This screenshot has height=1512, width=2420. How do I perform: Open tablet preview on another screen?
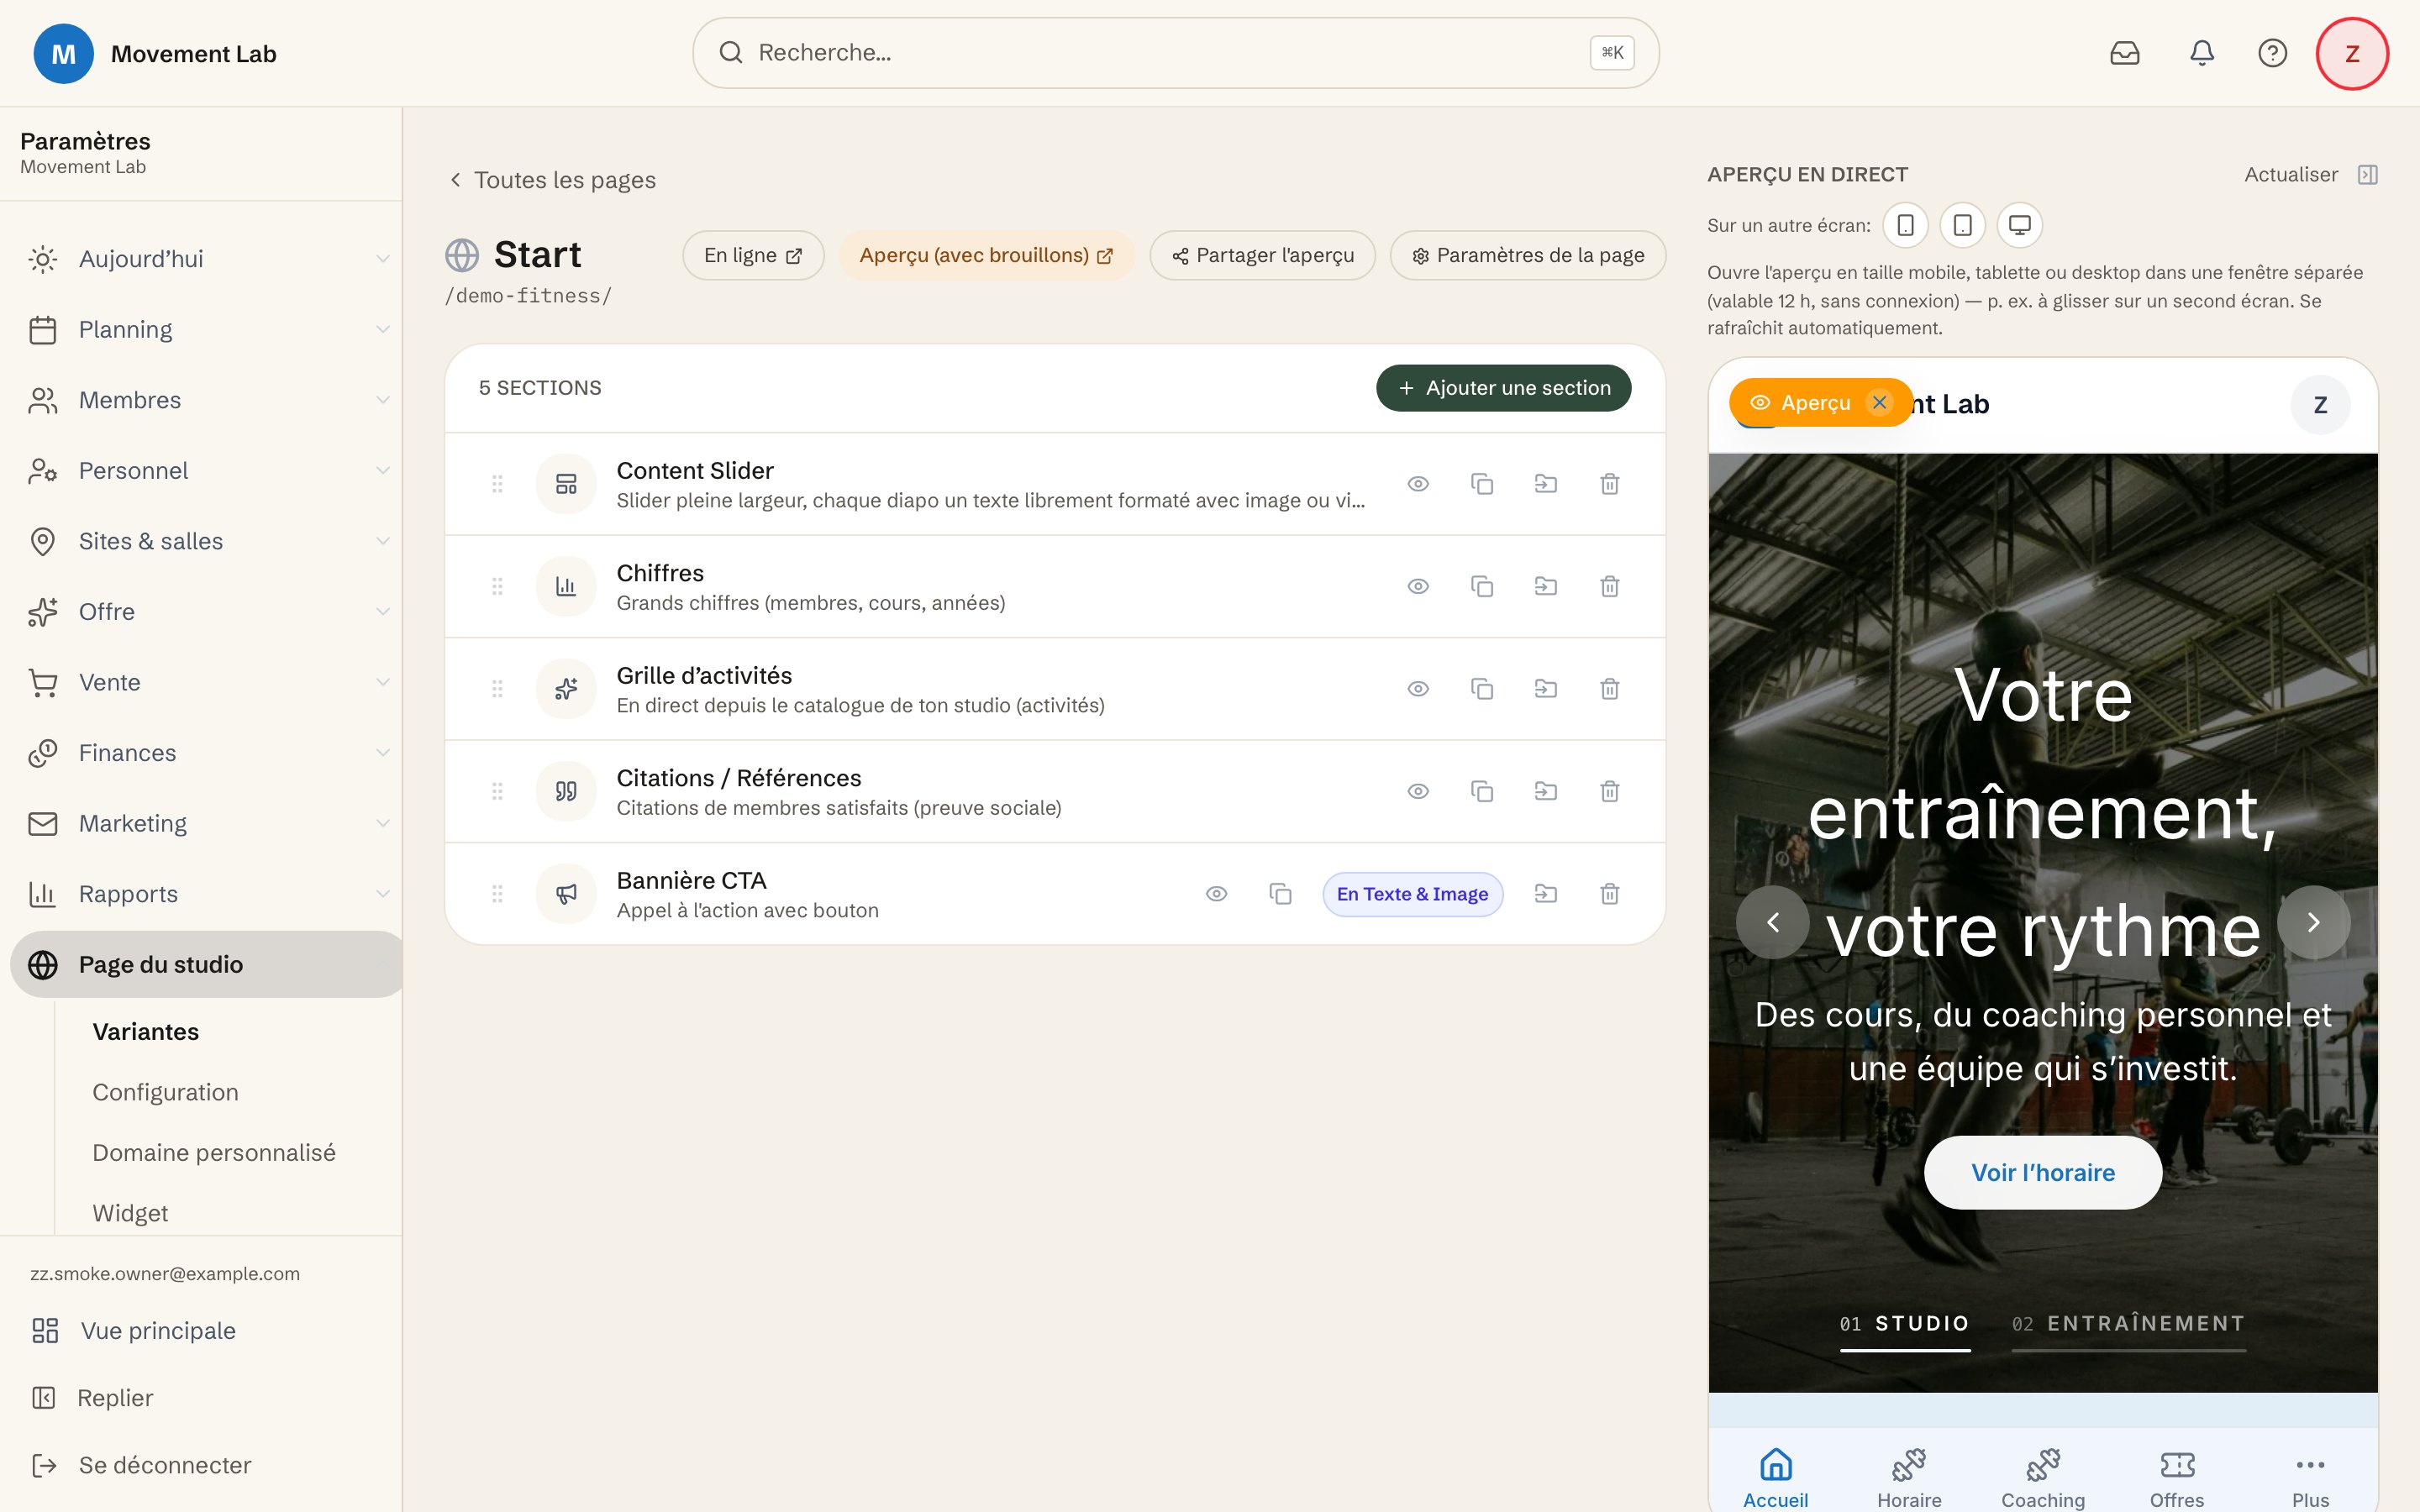tap(1962, 226)
